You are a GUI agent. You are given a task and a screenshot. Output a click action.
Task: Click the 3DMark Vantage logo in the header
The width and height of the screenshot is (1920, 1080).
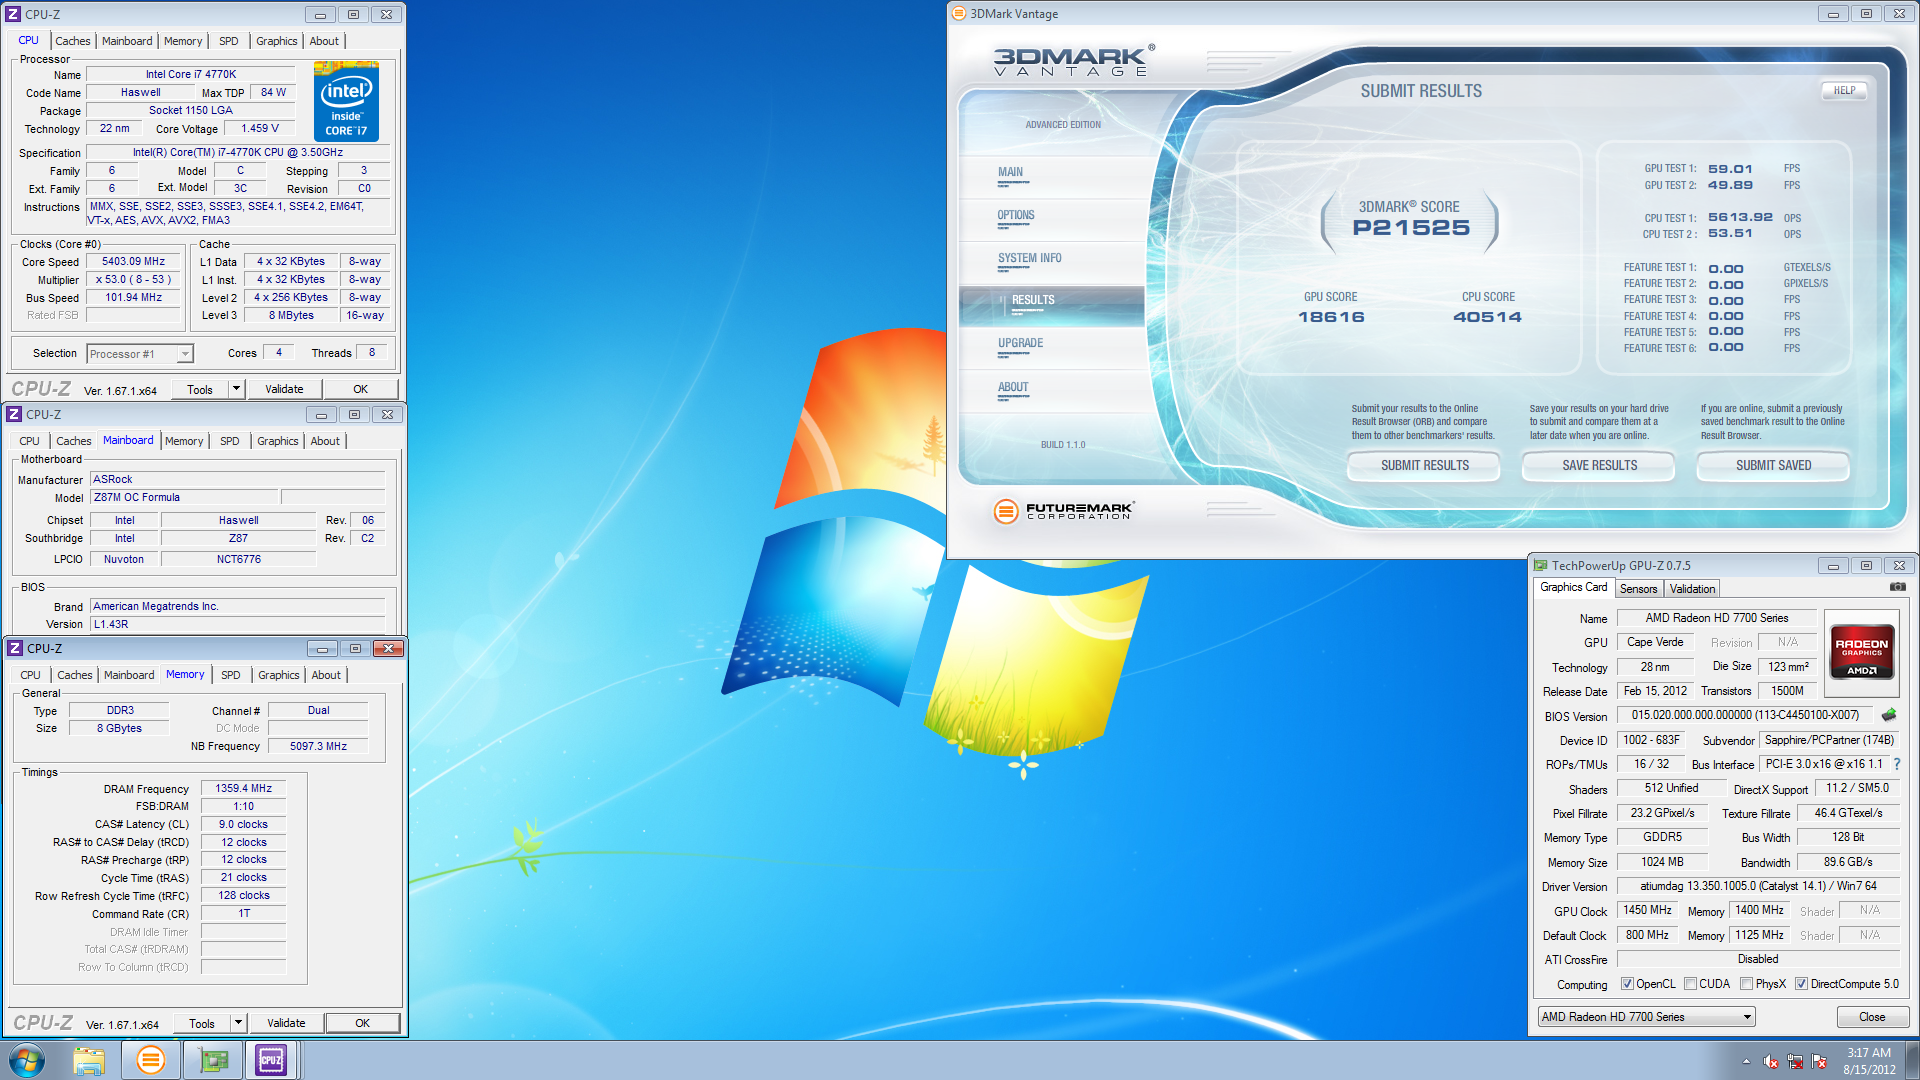pyautogui.click(x=1074, y=61)
